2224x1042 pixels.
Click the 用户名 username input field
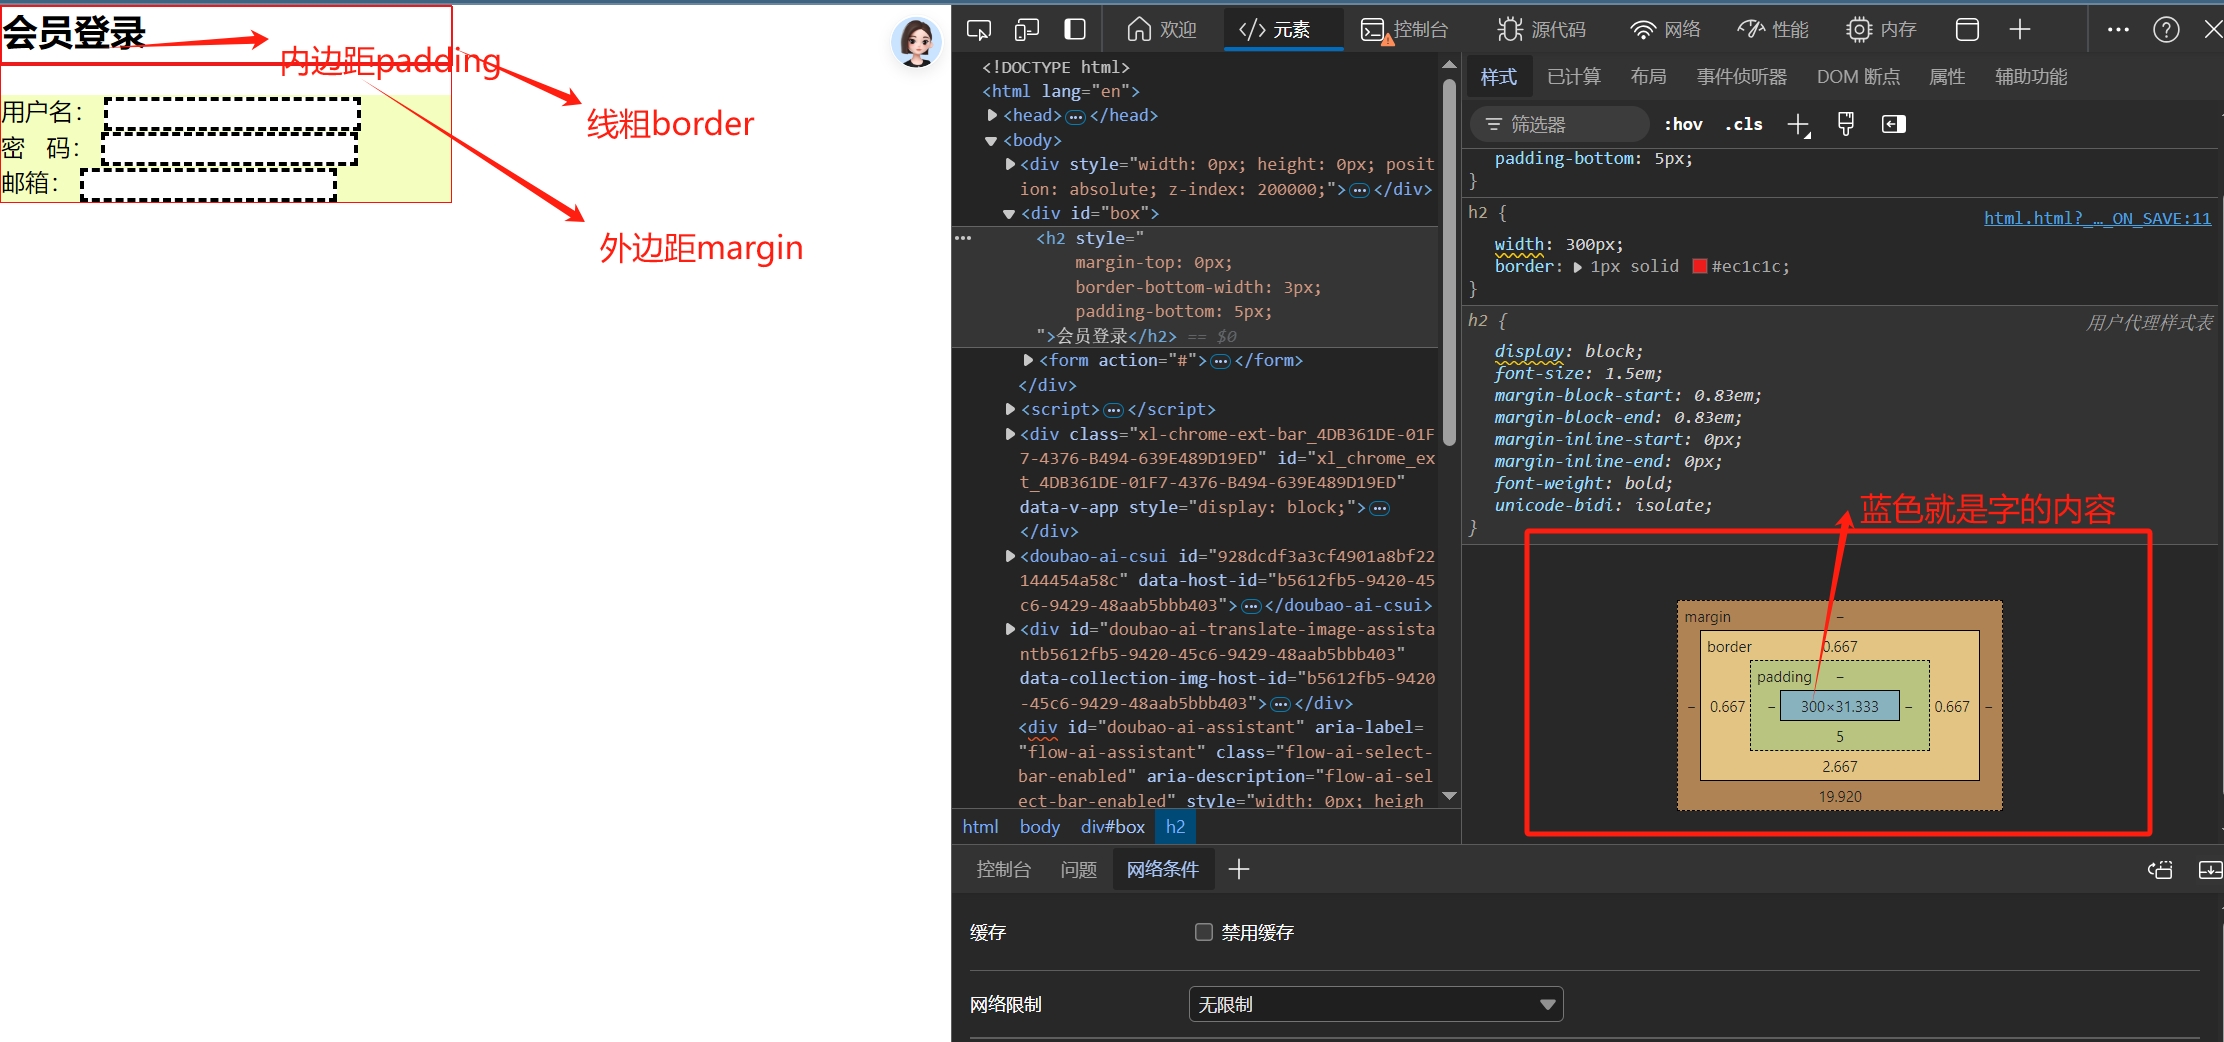[x=233, y=115]
